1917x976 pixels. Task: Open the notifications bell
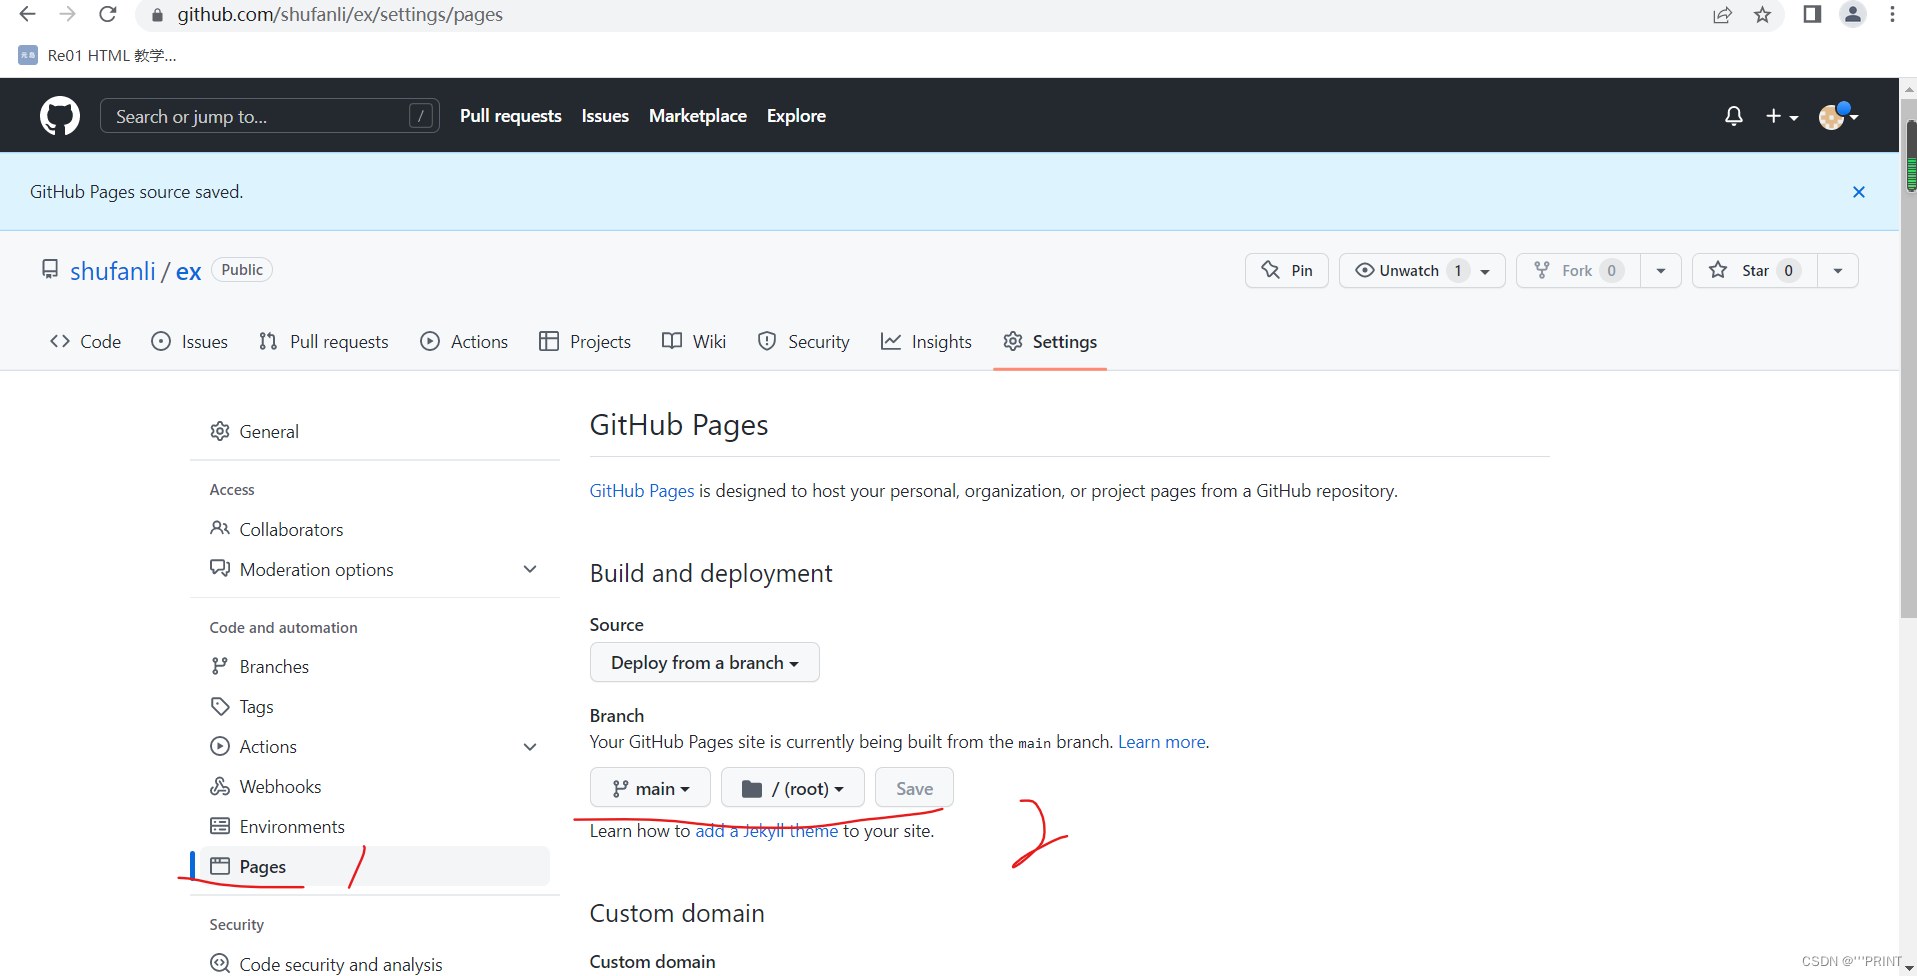coord(1733,116)
